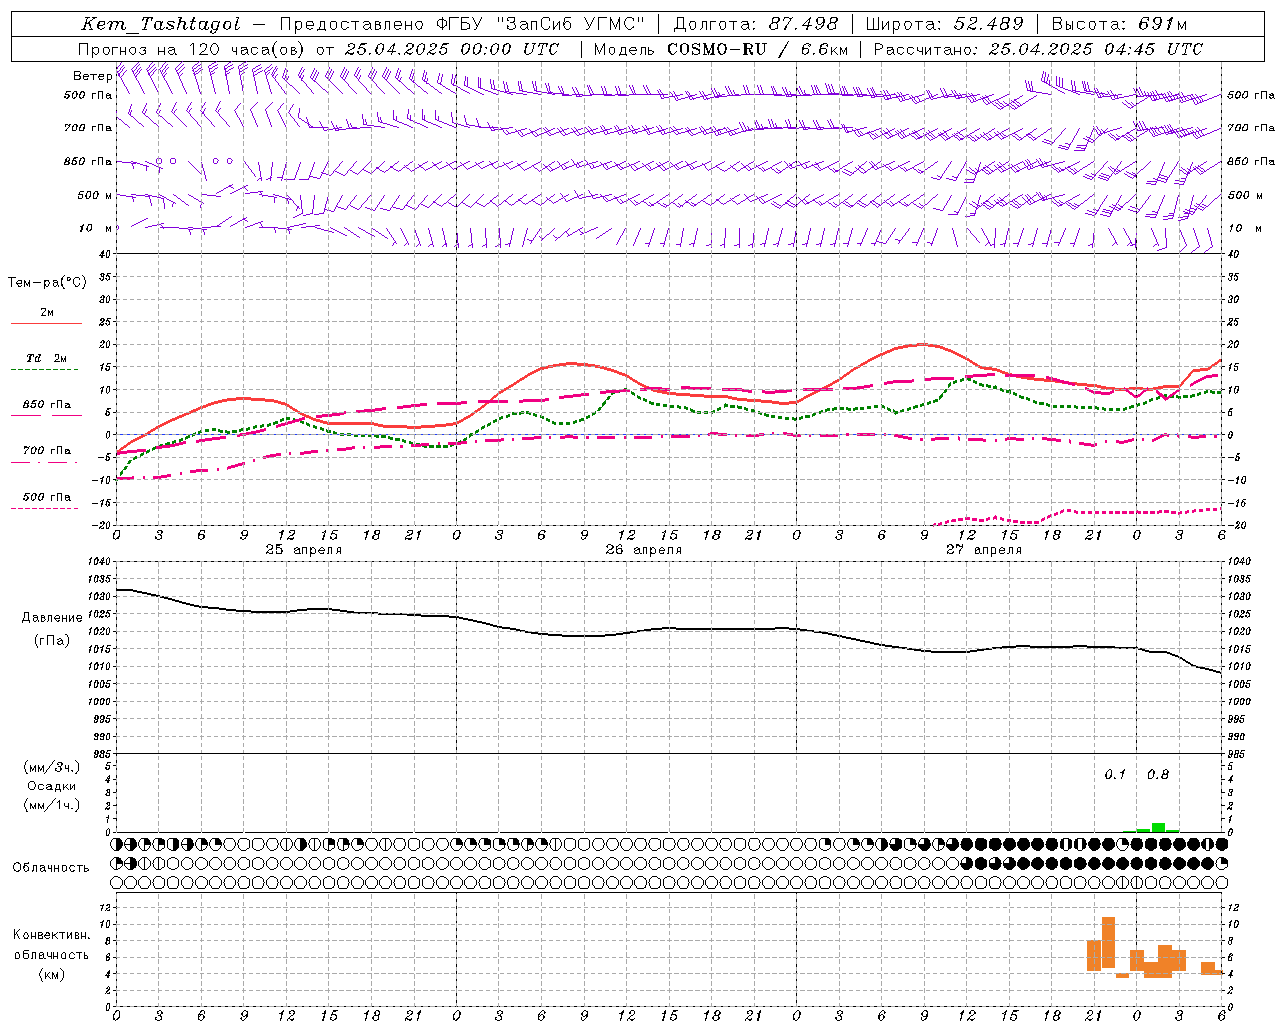Viewport: 1280px width, 1024px height.
Task: Click the tallest green precipitation bar
Action: (x=1158, y=827)
